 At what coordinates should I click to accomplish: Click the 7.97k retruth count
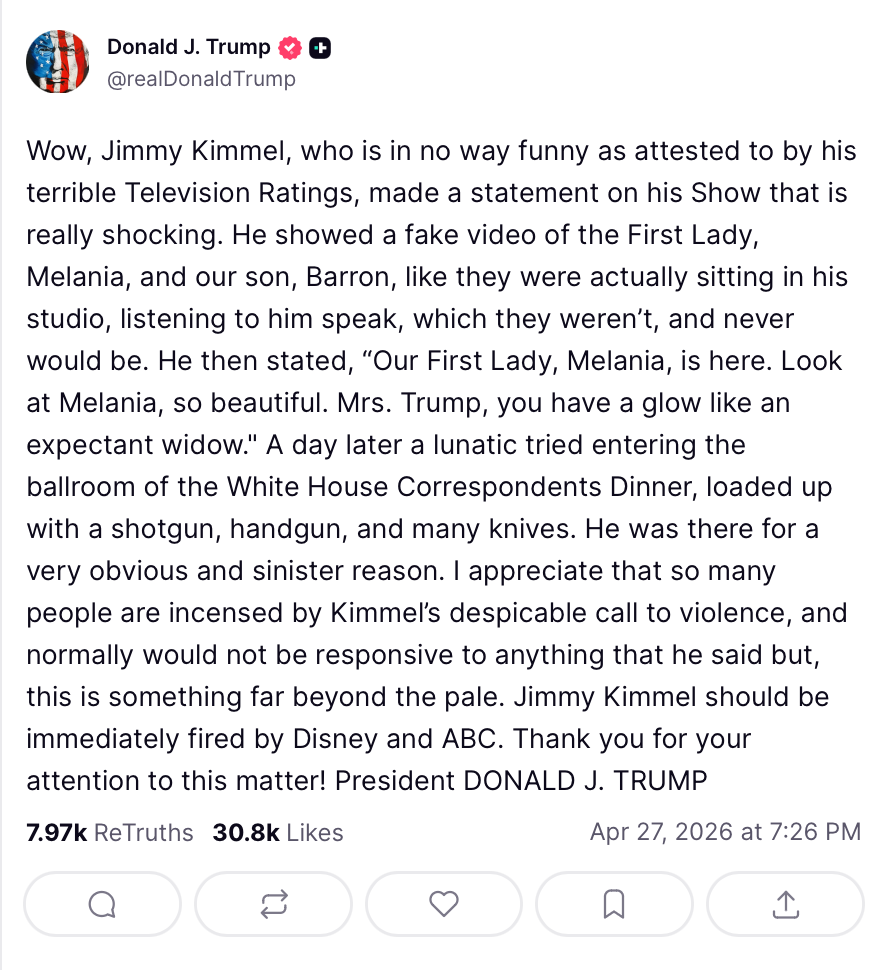click(56, 832)
